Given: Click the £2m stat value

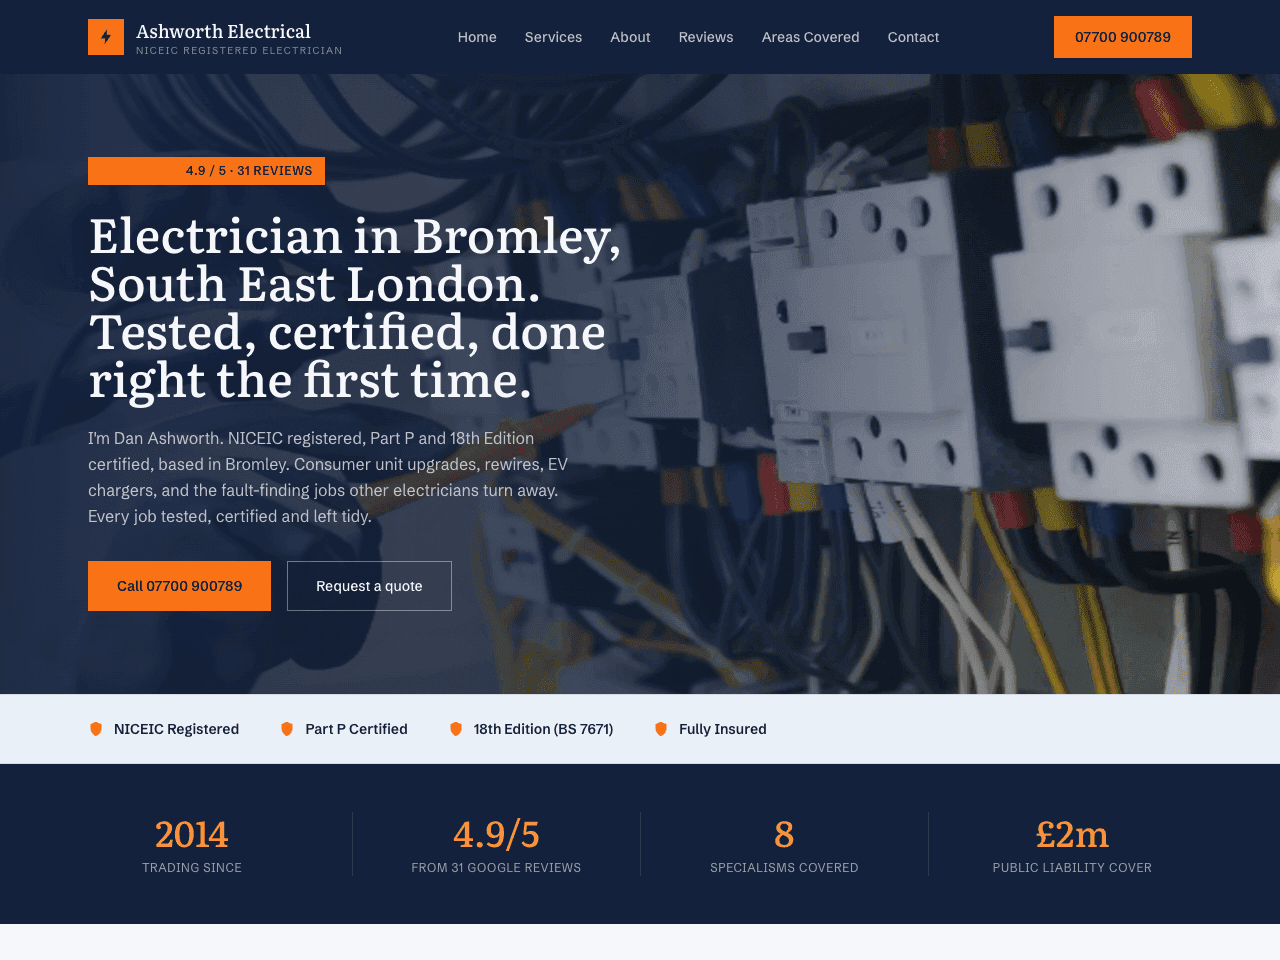Looking at the screenshot, I should 1072,834.
